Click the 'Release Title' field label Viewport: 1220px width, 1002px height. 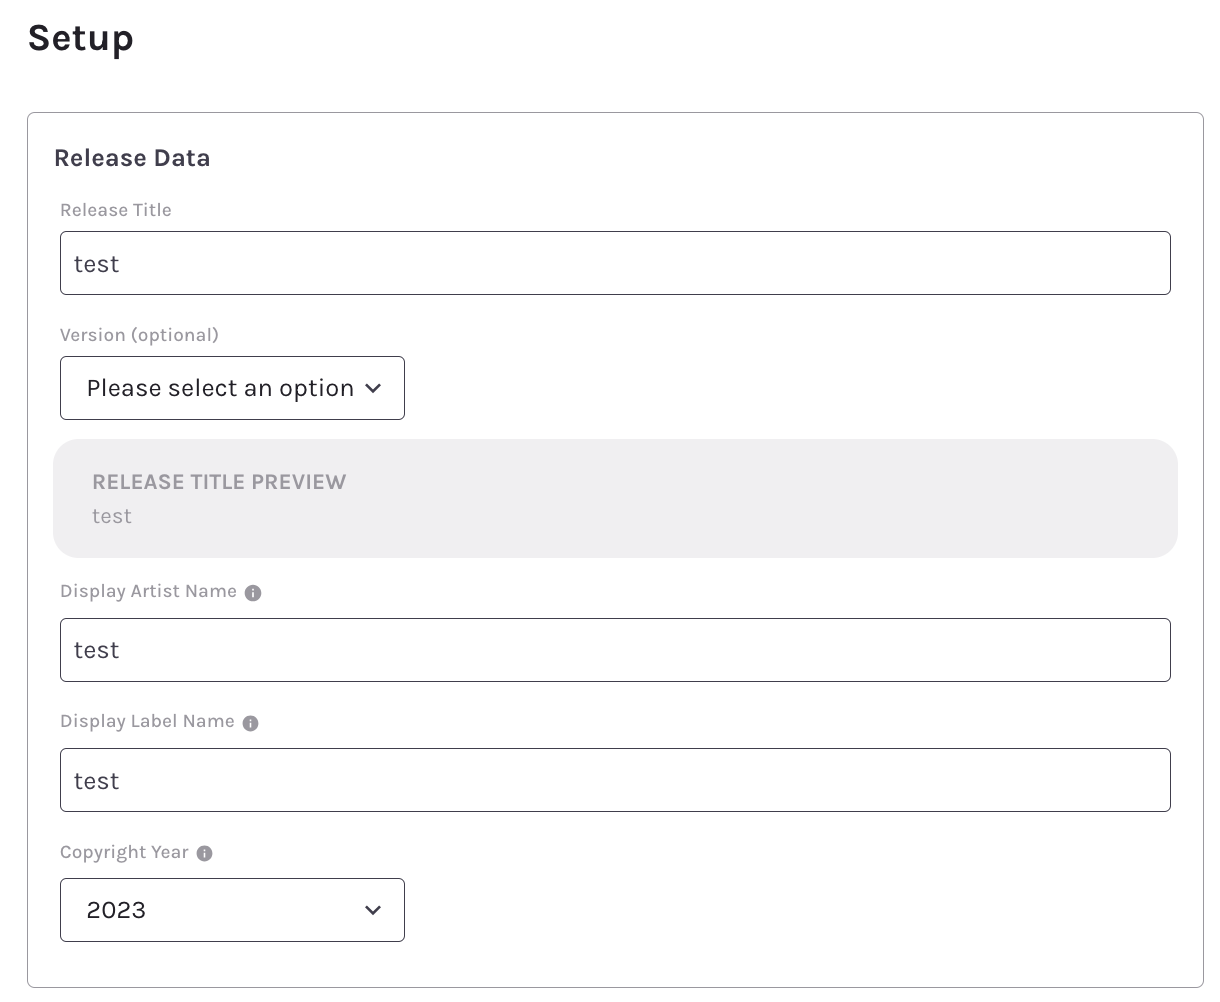116,210
